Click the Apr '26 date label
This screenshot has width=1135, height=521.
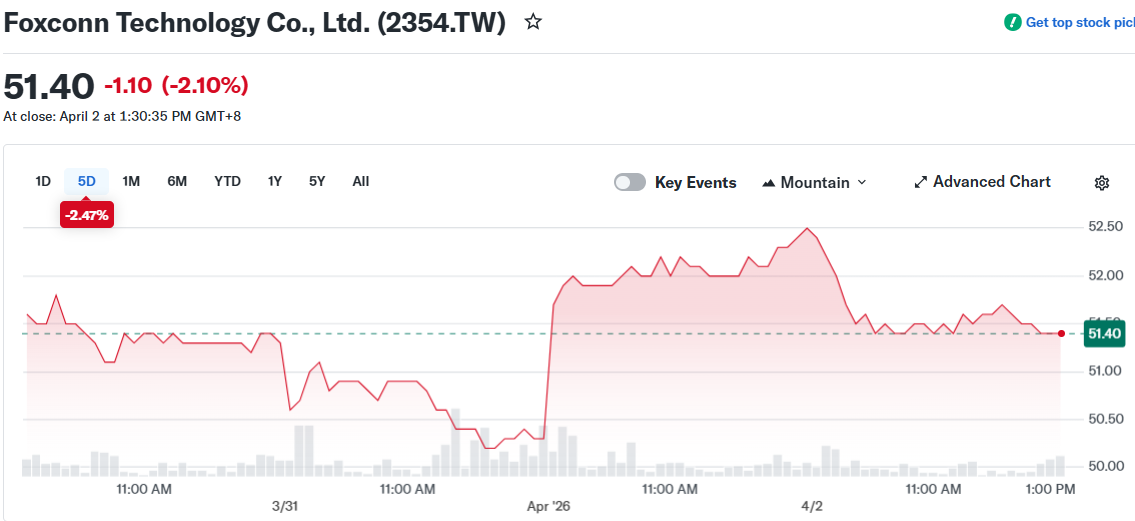click(x=549, y=506)
